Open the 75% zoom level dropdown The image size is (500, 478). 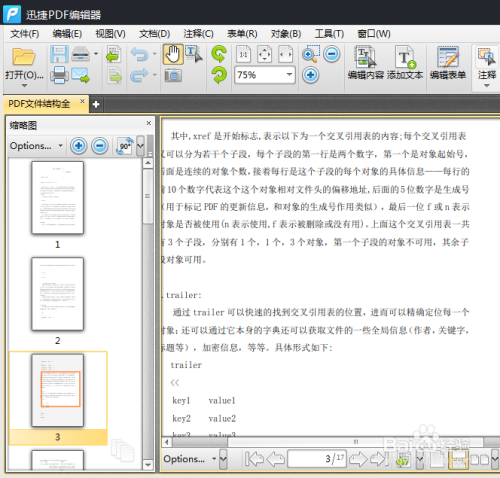tap(289, 74)
